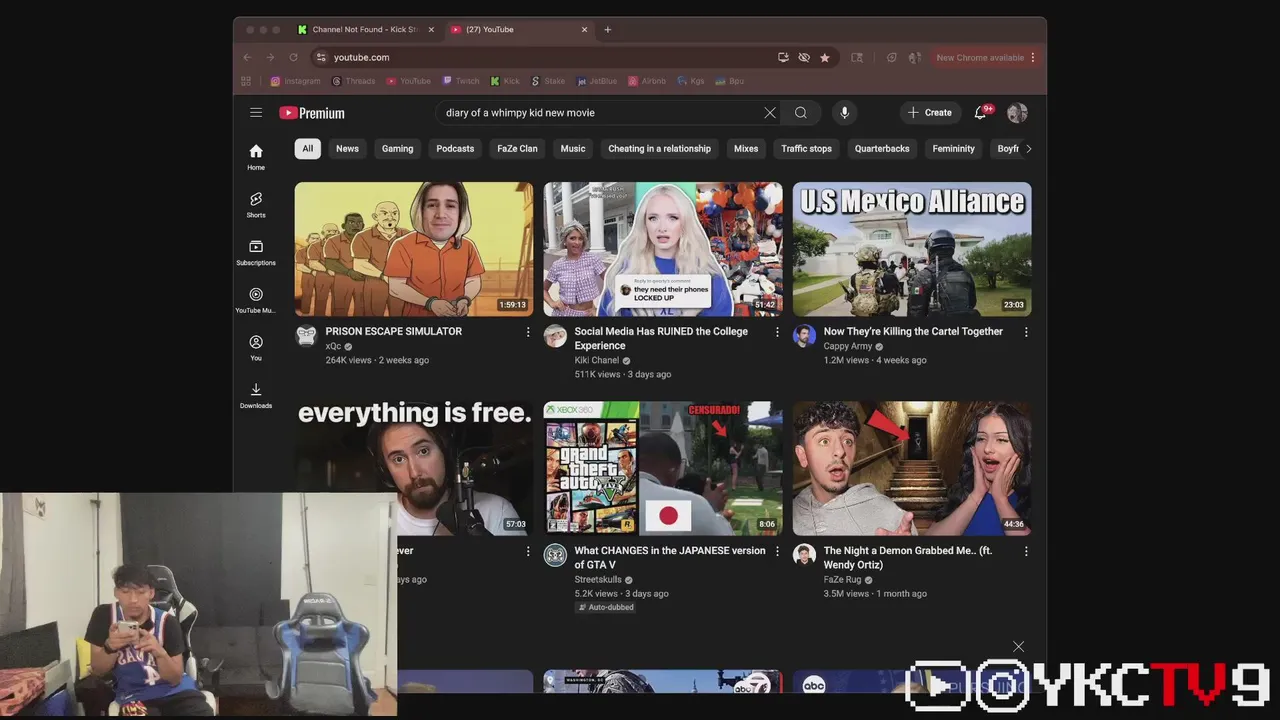
Task: Click the YouTube Premium logo
Action: [x=312, y=113]
